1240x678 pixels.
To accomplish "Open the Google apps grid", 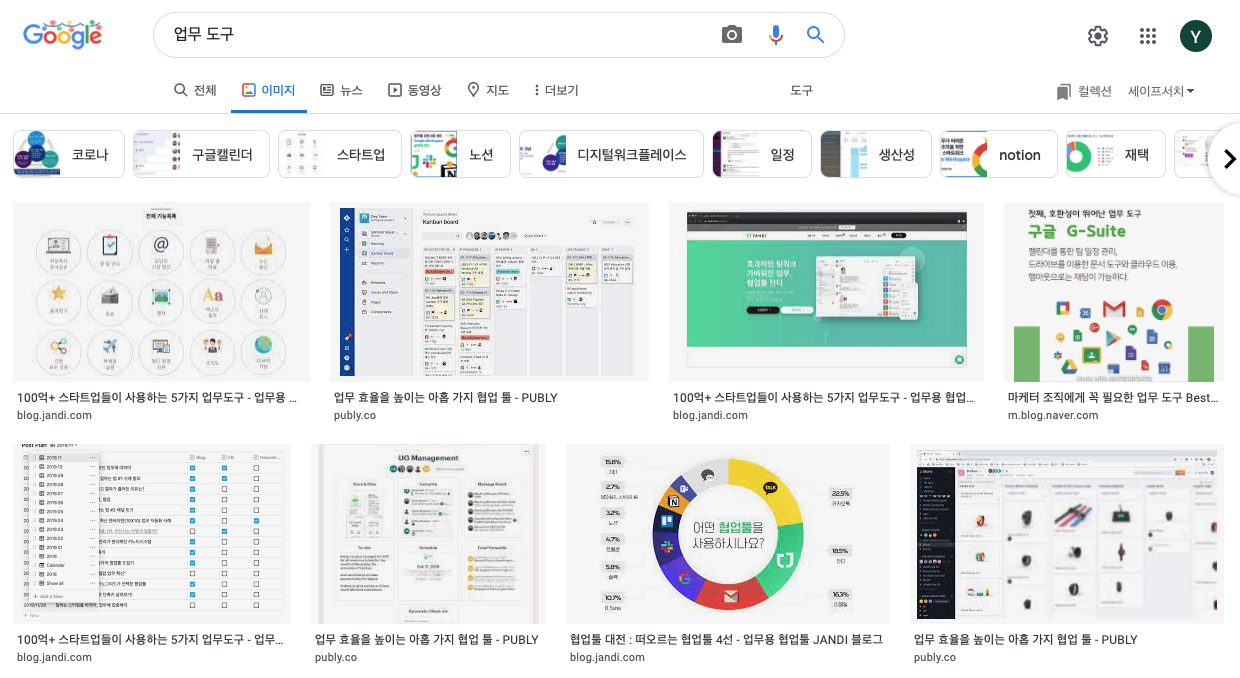I will [1148, 36].
